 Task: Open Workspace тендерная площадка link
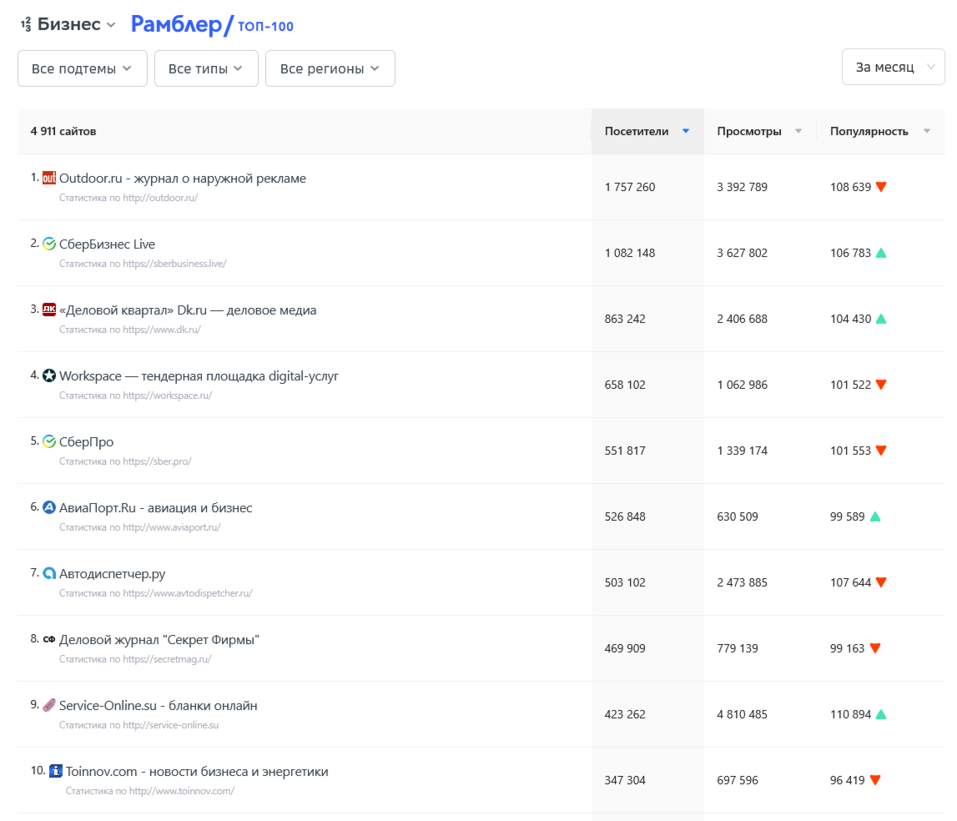click(199, 376)
